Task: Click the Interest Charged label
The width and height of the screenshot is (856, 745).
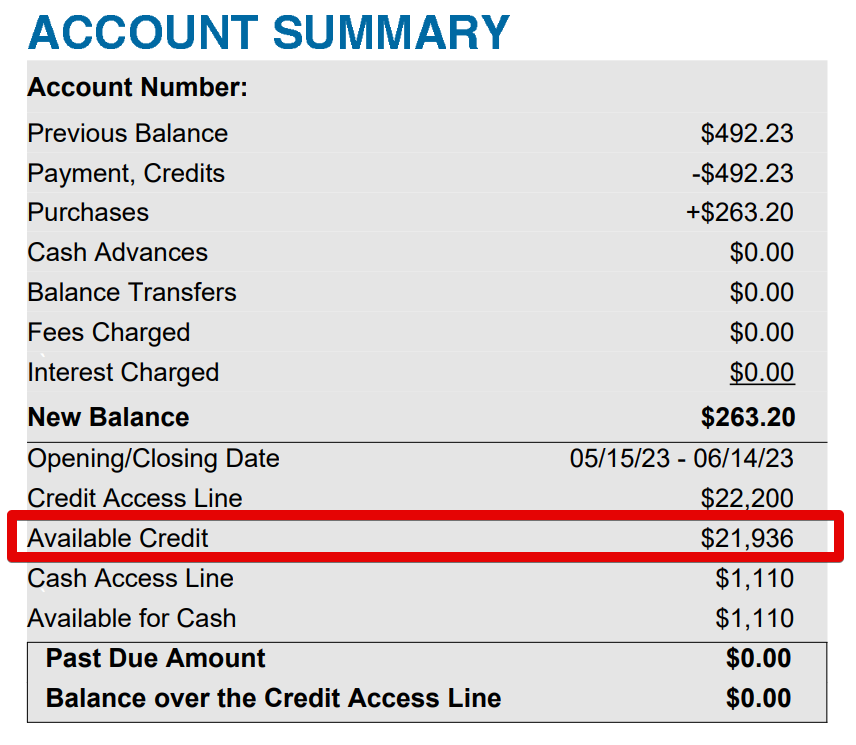Action: click(123, 373)
